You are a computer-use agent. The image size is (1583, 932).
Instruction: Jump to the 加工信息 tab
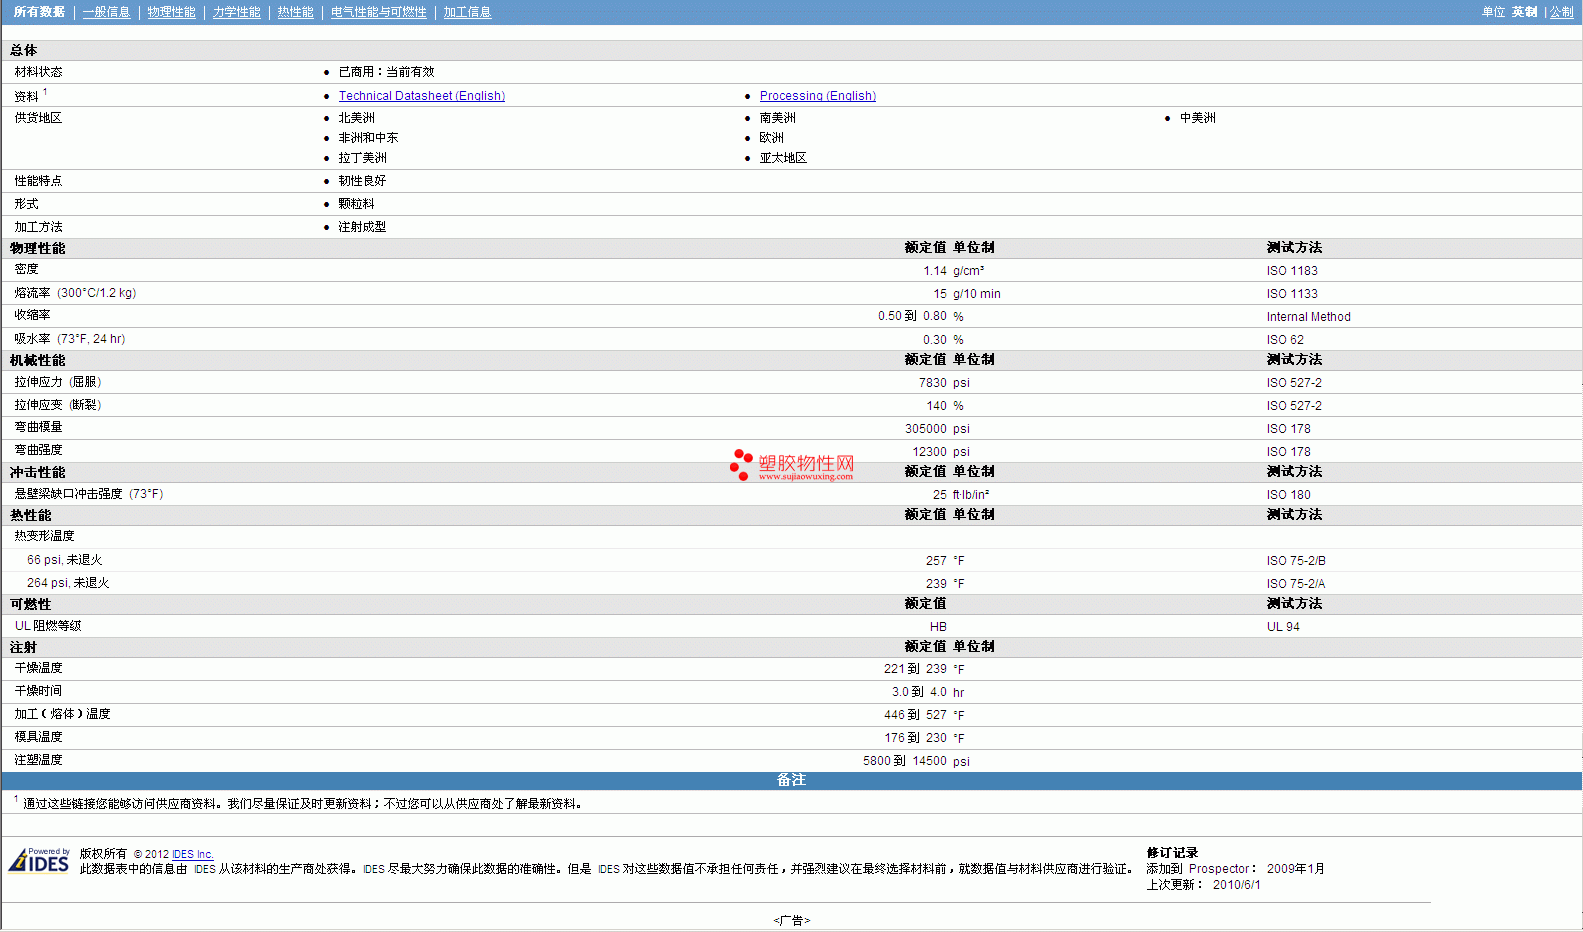coord(467,12)
